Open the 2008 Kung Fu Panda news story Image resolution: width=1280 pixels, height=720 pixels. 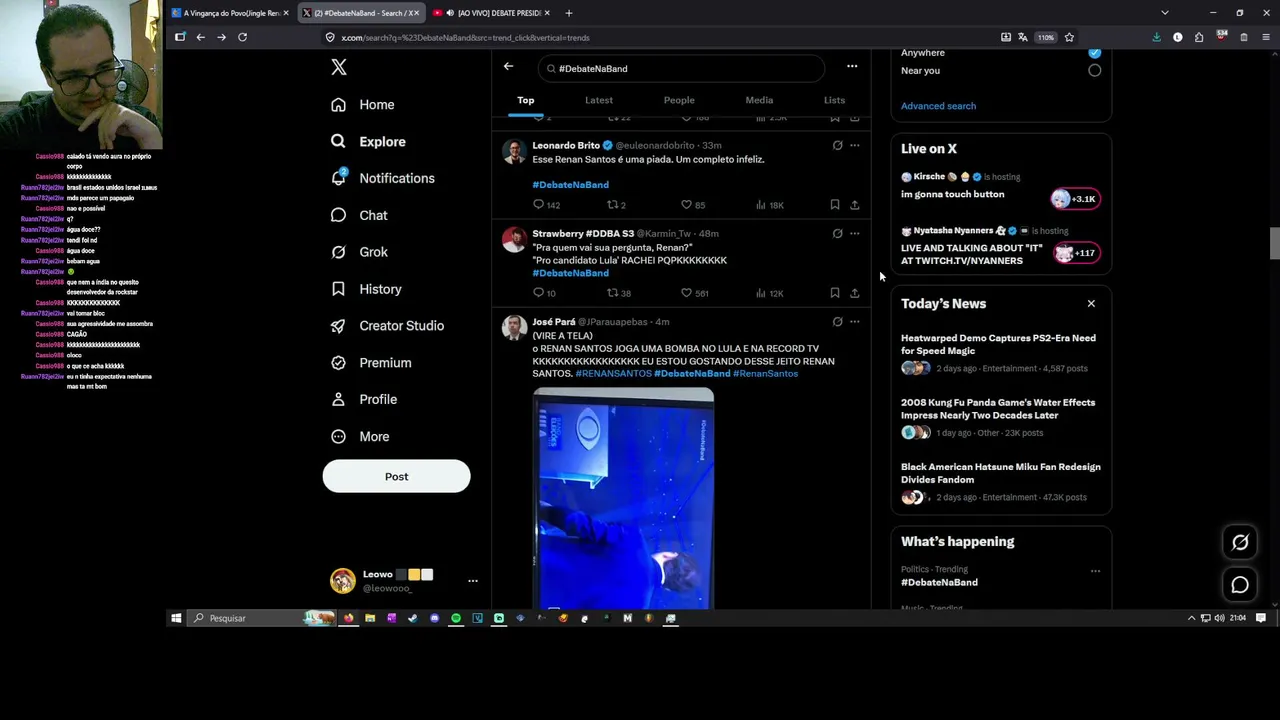pos(1001,418)
